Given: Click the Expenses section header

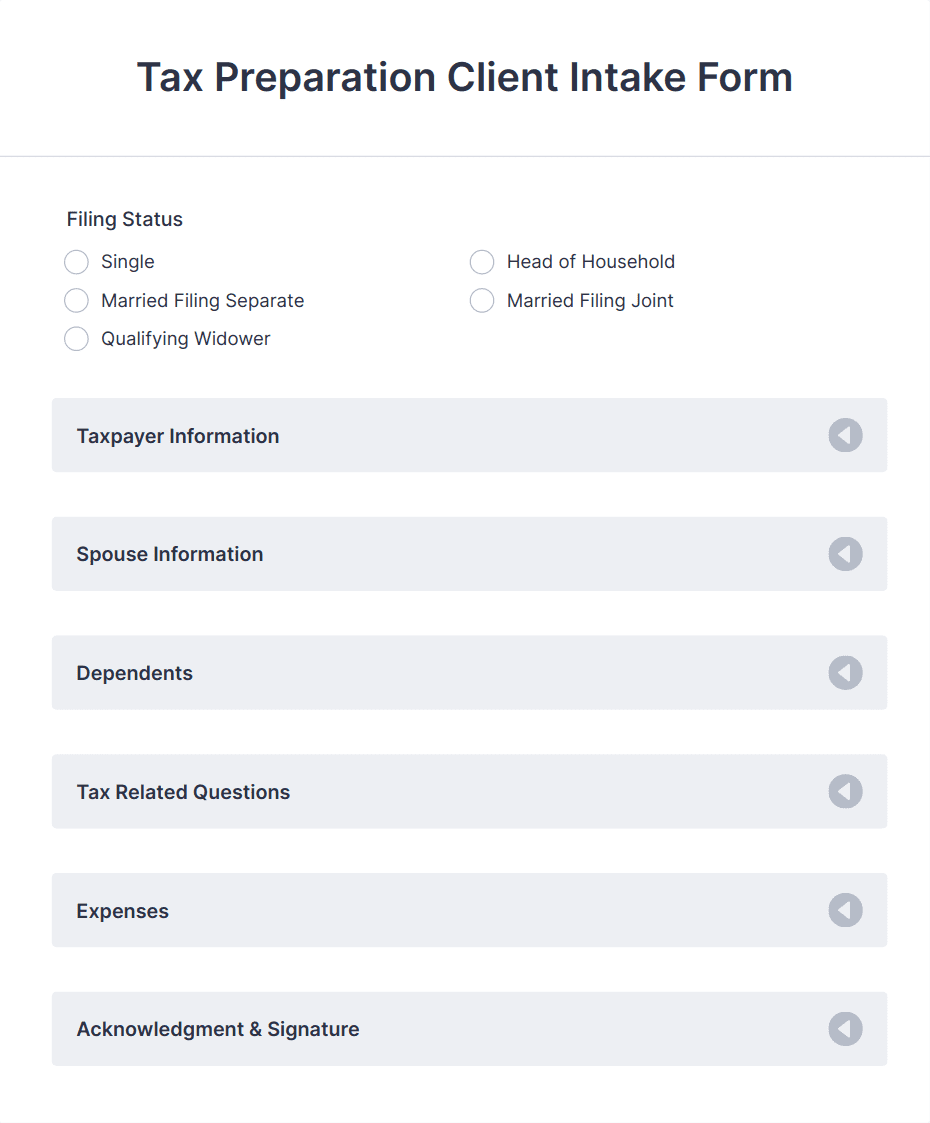Looking at the screenshot, I should coord(122,910).
